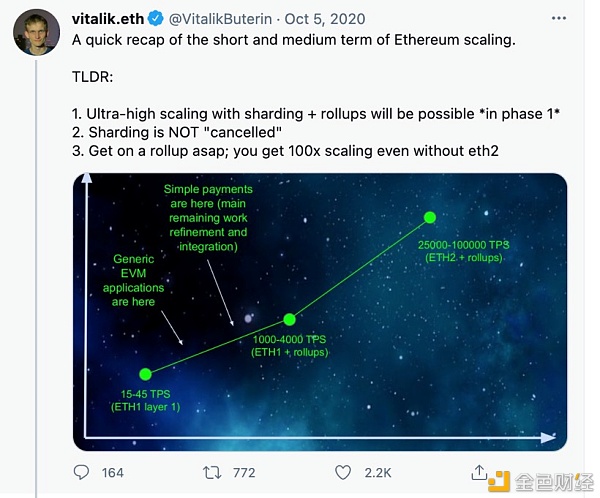This screenshot has width=600, height=498.
Task: Click the green dot above 15-45 TPS
Action: (x=145, y=374)
